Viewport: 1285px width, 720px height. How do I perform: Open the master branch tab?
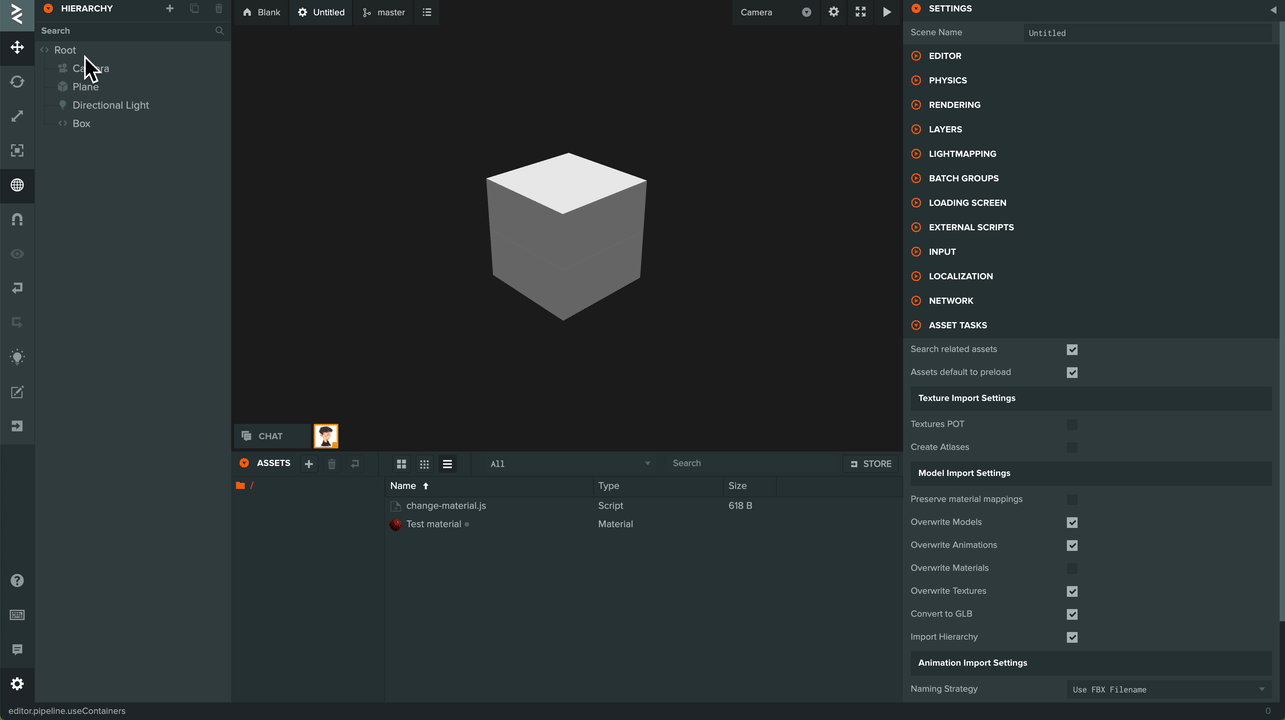click(x=384, y=12)
